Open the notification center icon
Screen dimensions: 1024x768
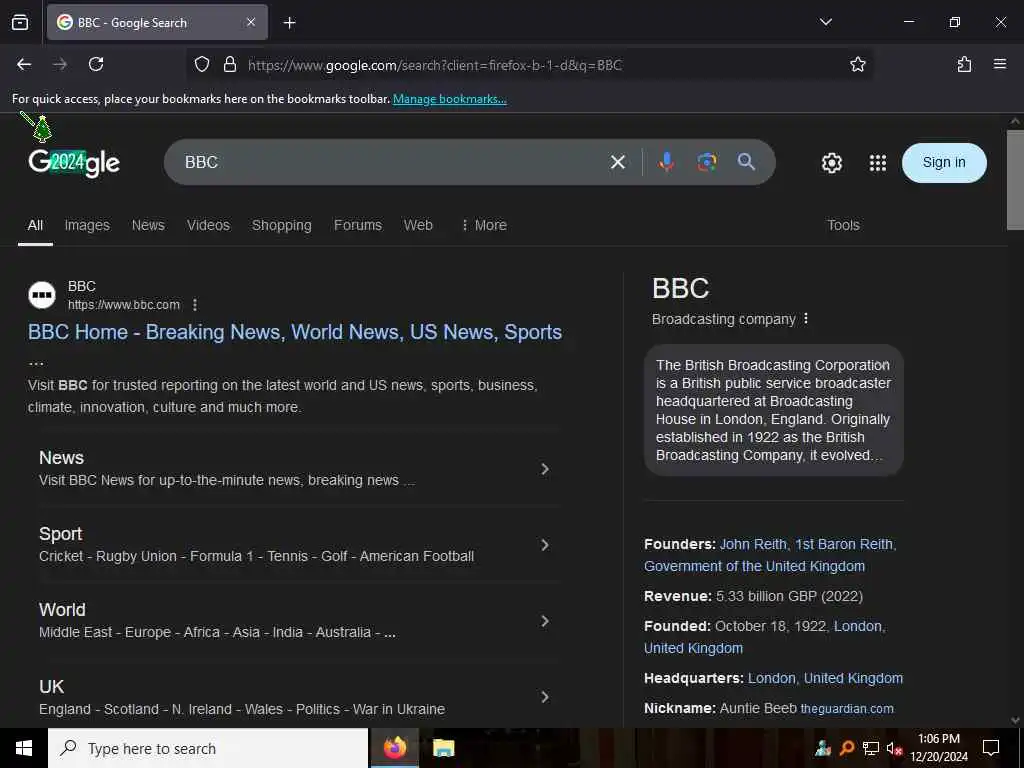[x=991, y=748]
